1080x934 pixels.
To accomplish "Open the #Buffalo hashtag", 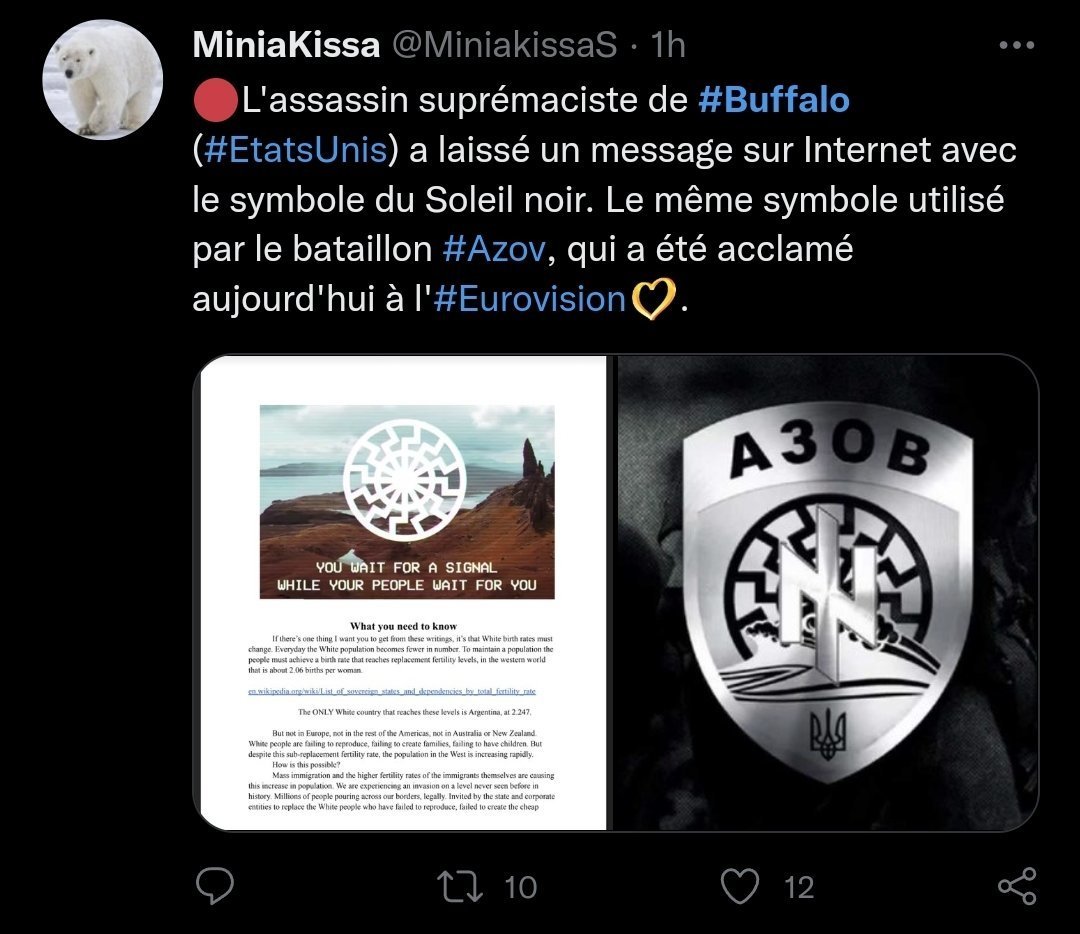I will 773,100.
